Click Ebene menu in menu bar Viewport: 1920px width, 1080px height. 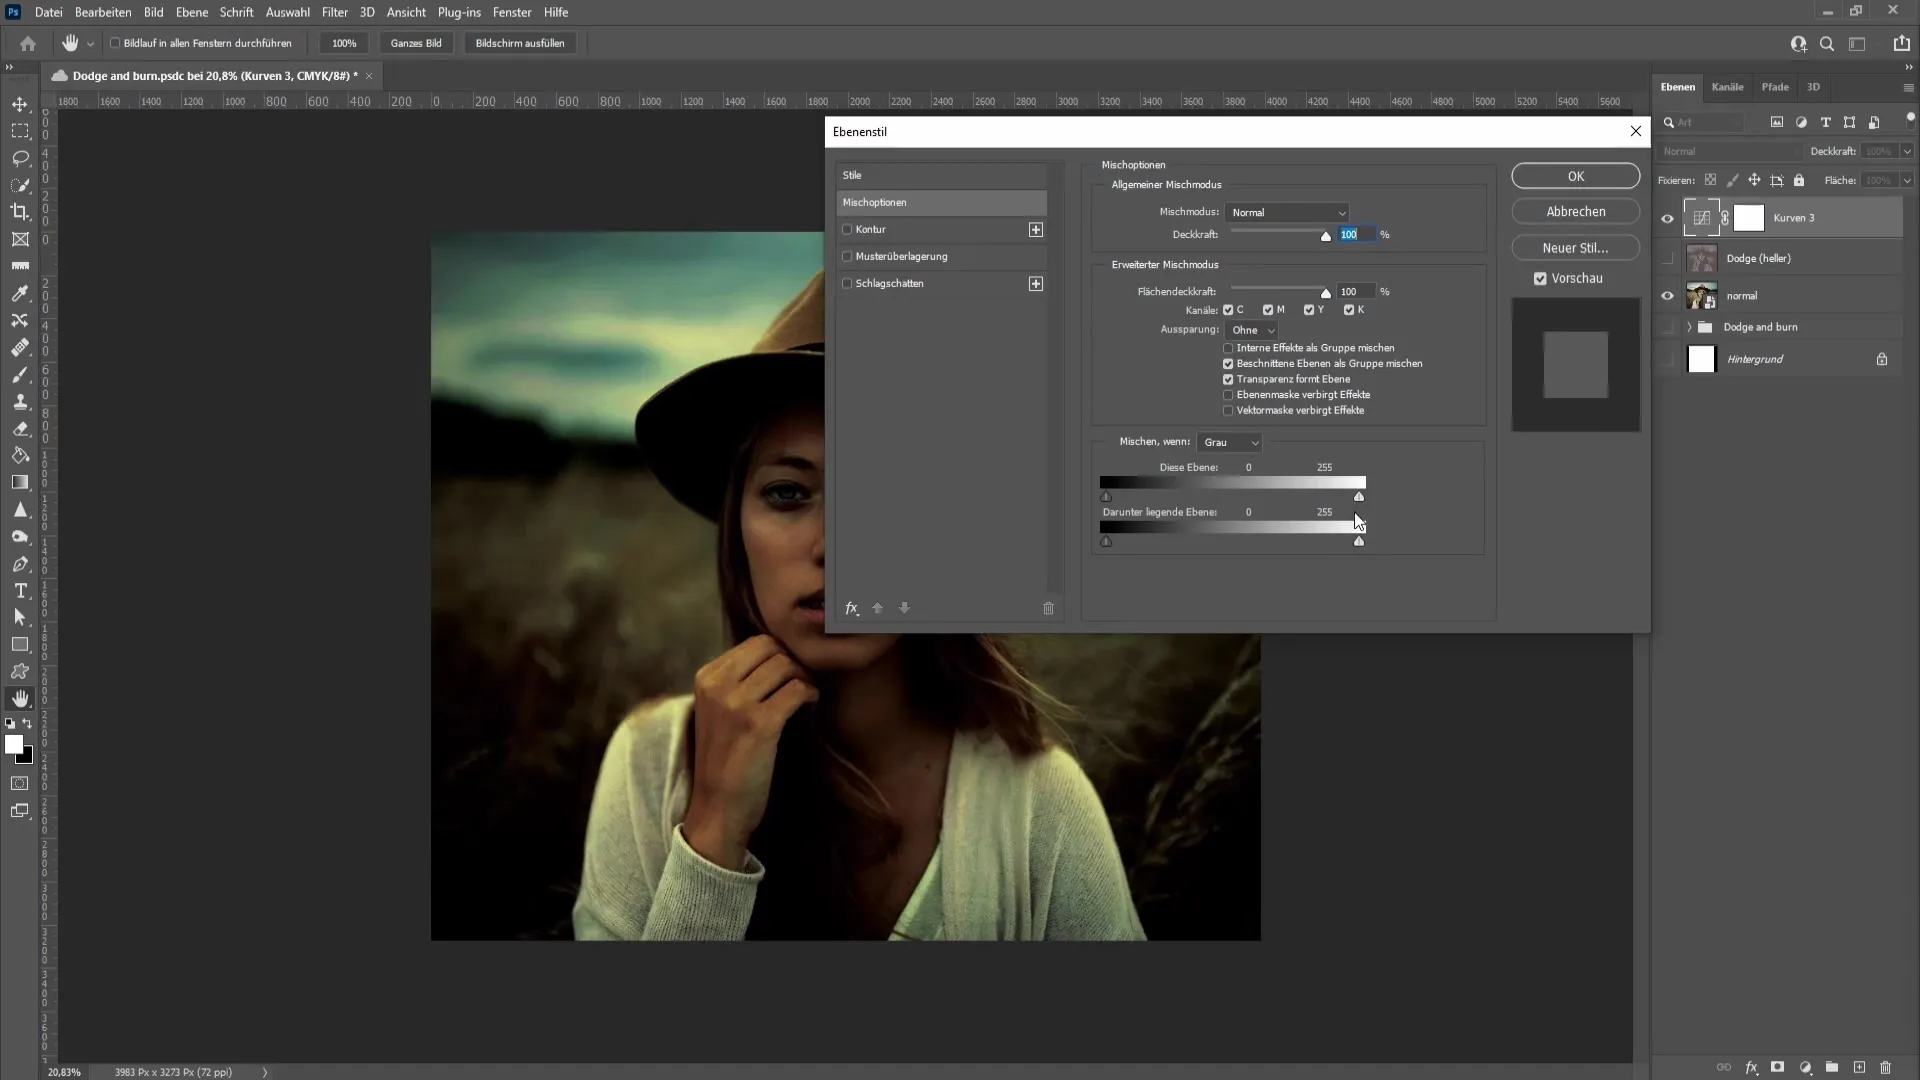pyautogui.click(x=191, y=12)
